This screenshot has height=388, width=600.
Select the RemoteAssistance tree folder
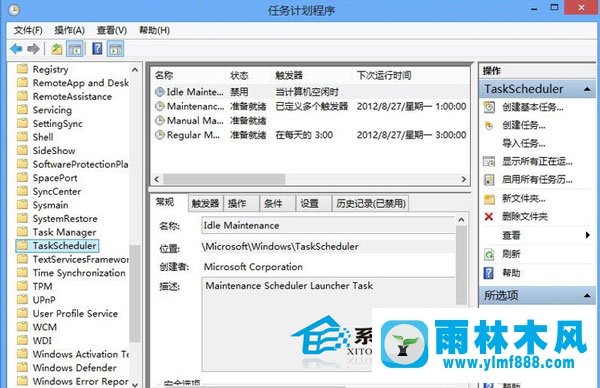pos(72,96)
